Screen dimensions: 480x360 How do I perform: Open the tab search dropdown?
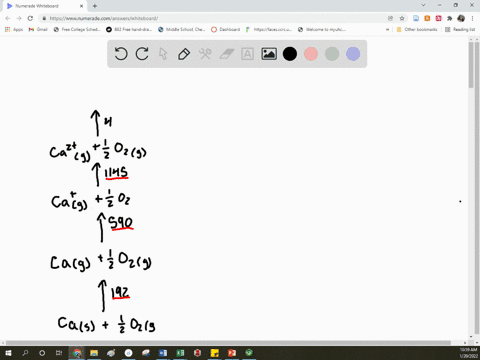pos(423,5)
